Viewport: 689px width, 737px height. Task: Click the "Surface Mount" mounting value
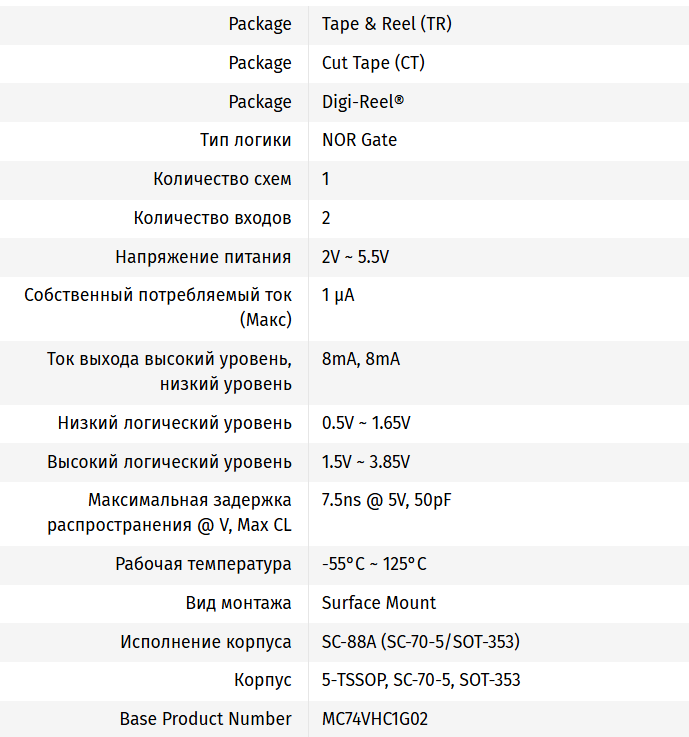pos(379,603)
